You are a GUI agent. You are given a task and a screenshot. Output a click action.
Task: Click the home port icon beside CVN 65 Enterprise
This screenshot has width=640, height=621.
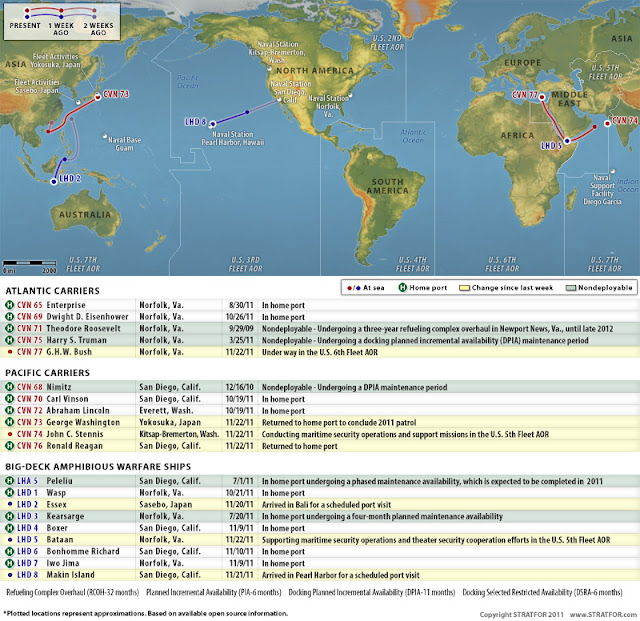[x=9, y=305]
